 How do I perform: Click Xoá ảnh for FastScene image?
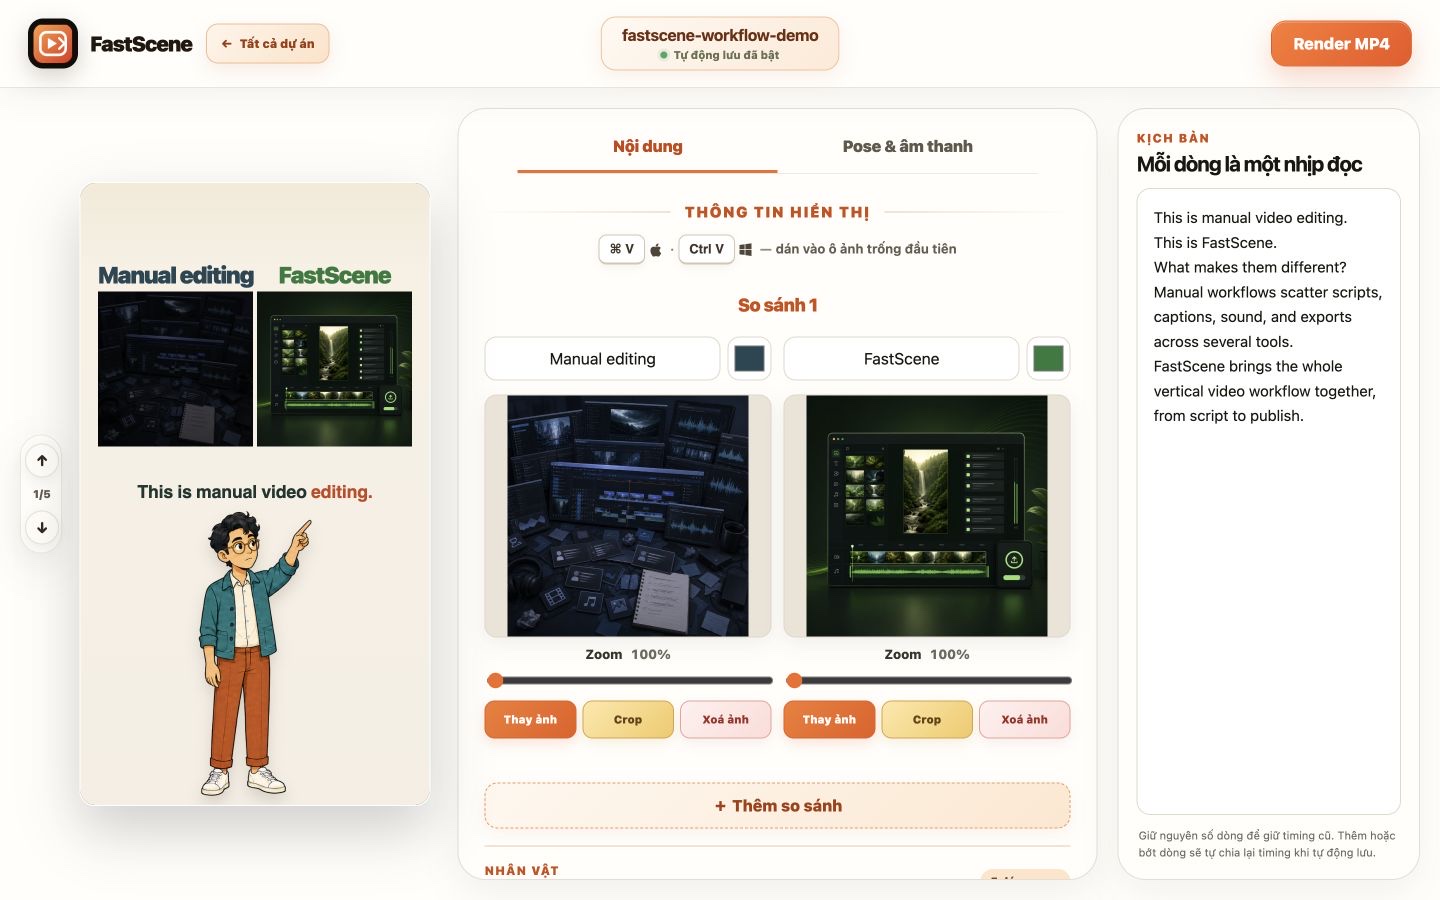(1025, 720)
